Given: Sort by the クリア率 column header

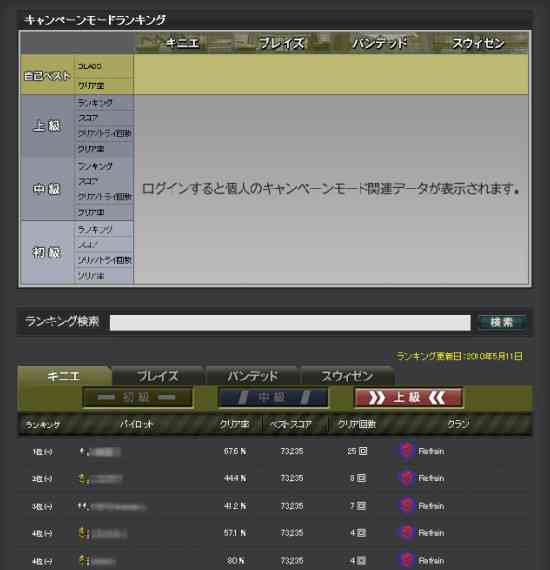Looking at the screenshot, I should 234,424.
